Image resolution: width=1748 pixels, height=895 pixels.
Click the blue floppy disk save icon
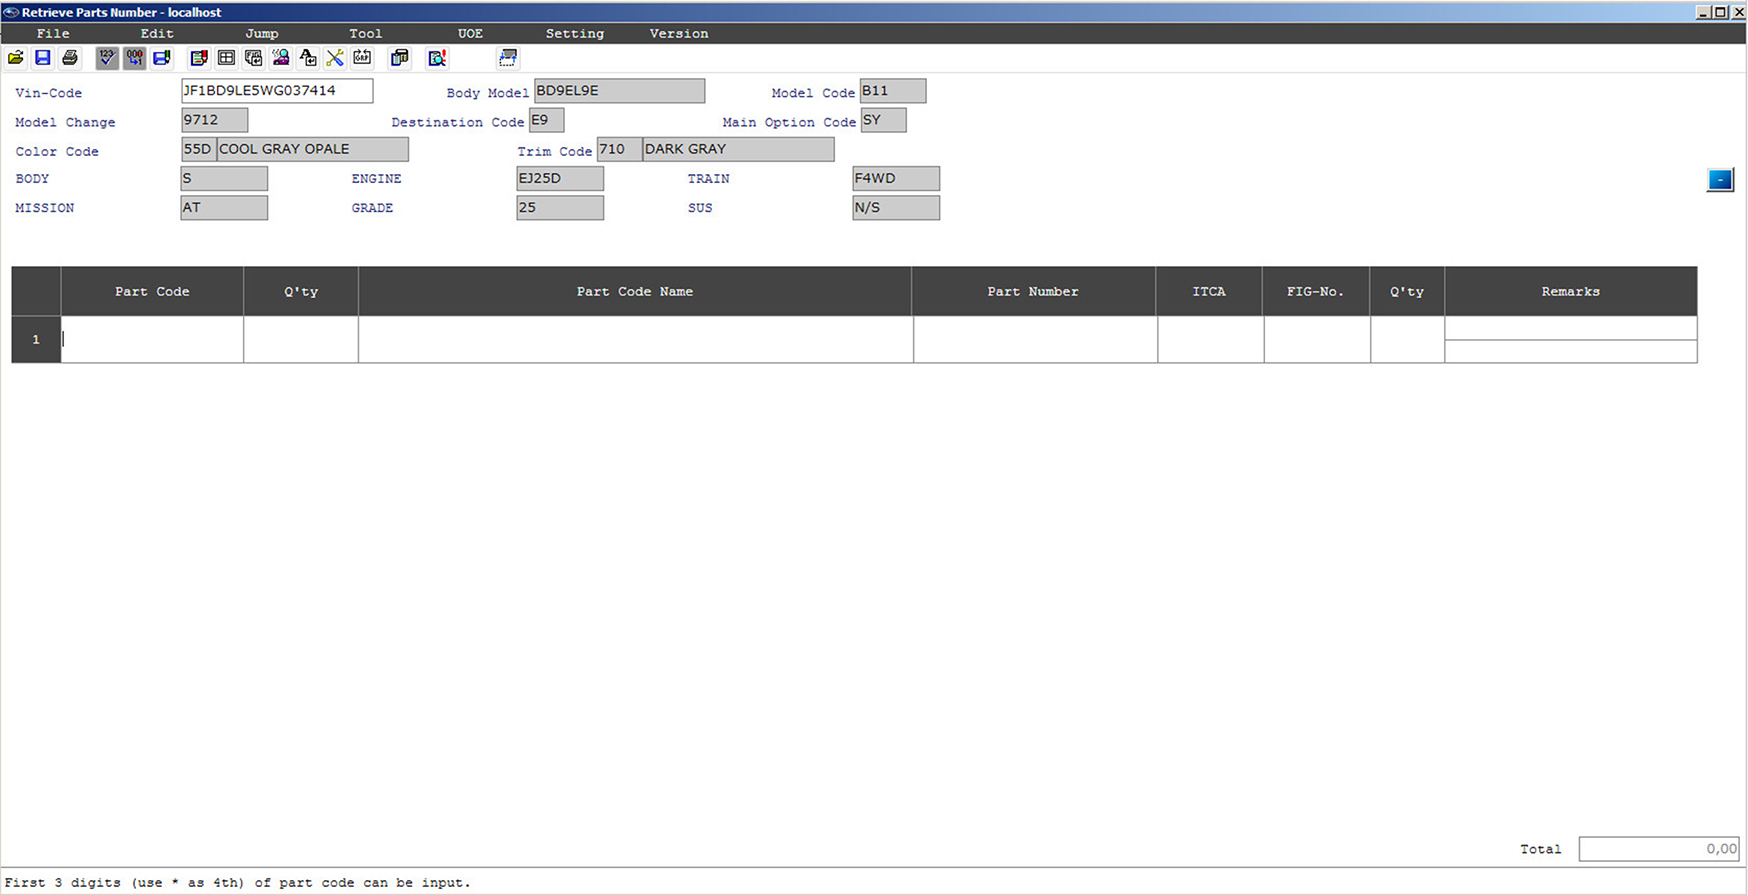[43, 58]
